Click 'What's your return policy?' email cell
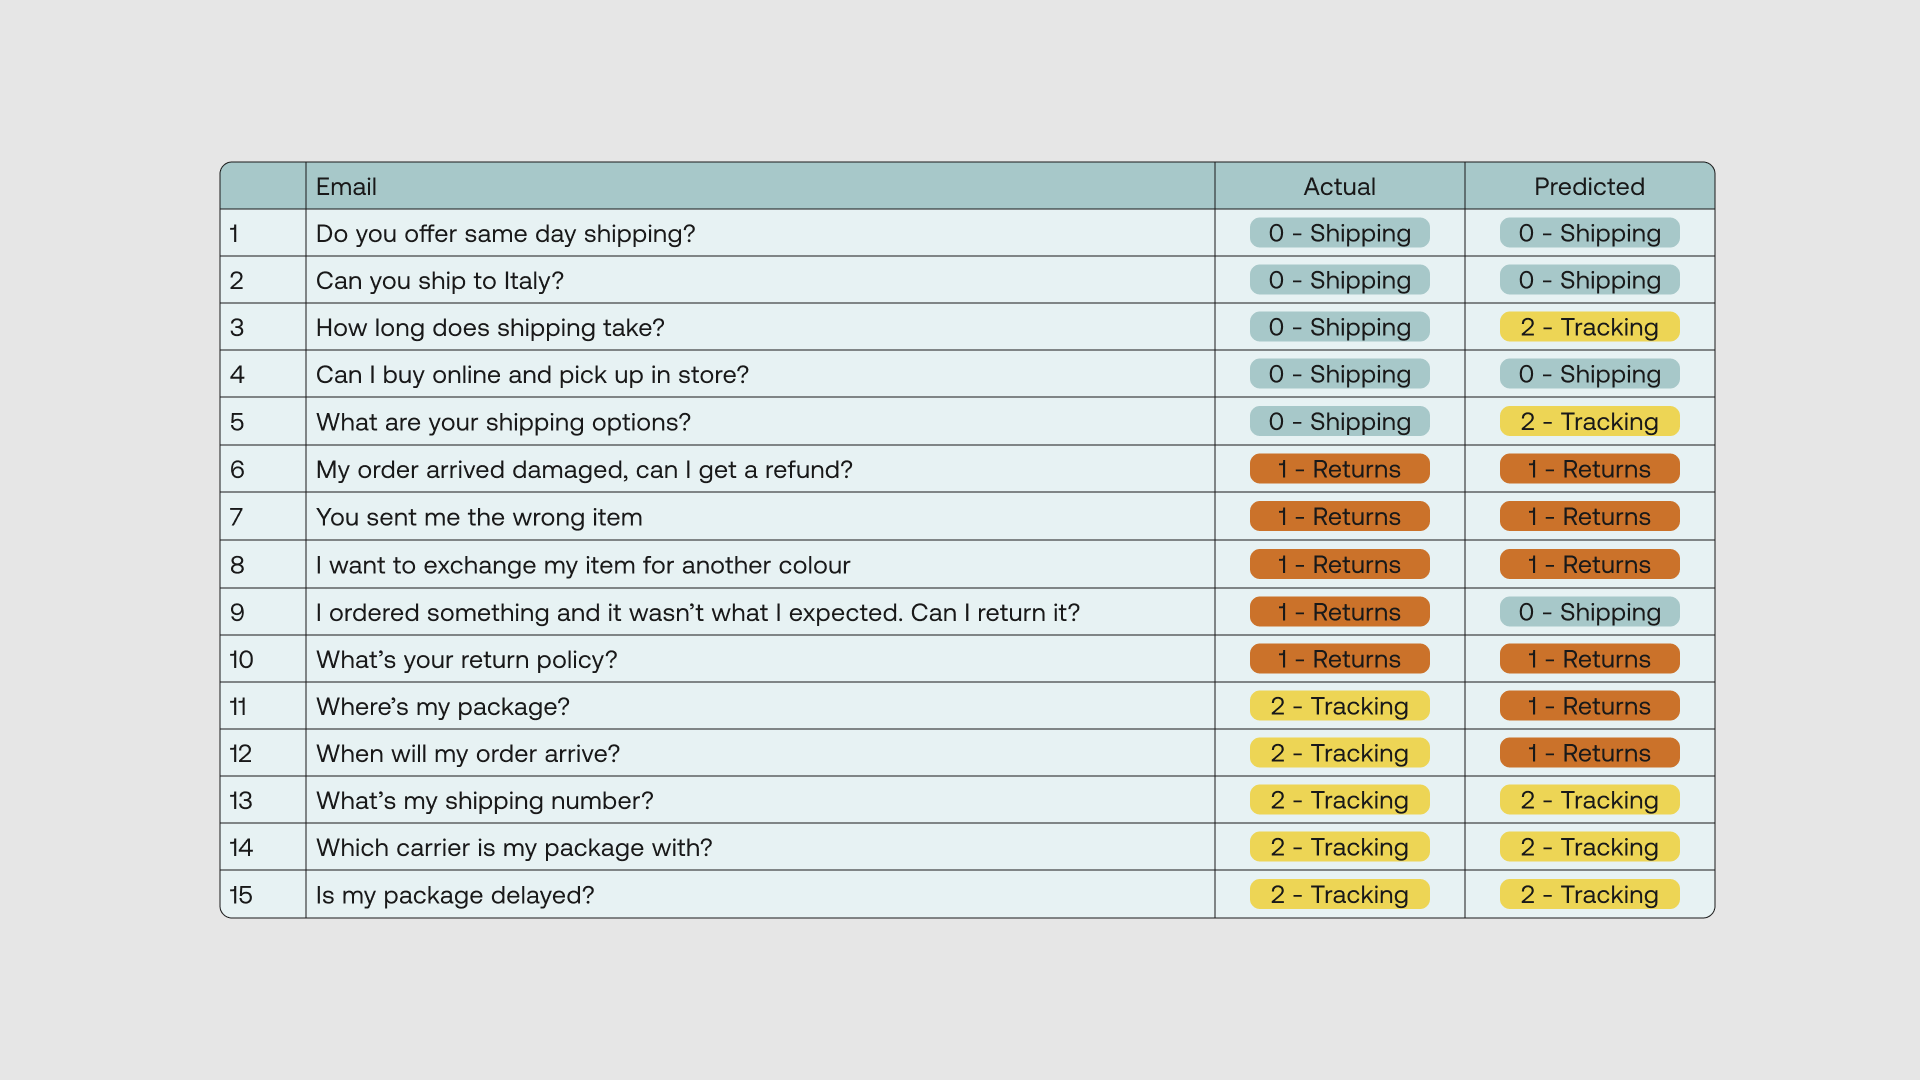This screenshot has width=1920, height=1080. (467, 660)
